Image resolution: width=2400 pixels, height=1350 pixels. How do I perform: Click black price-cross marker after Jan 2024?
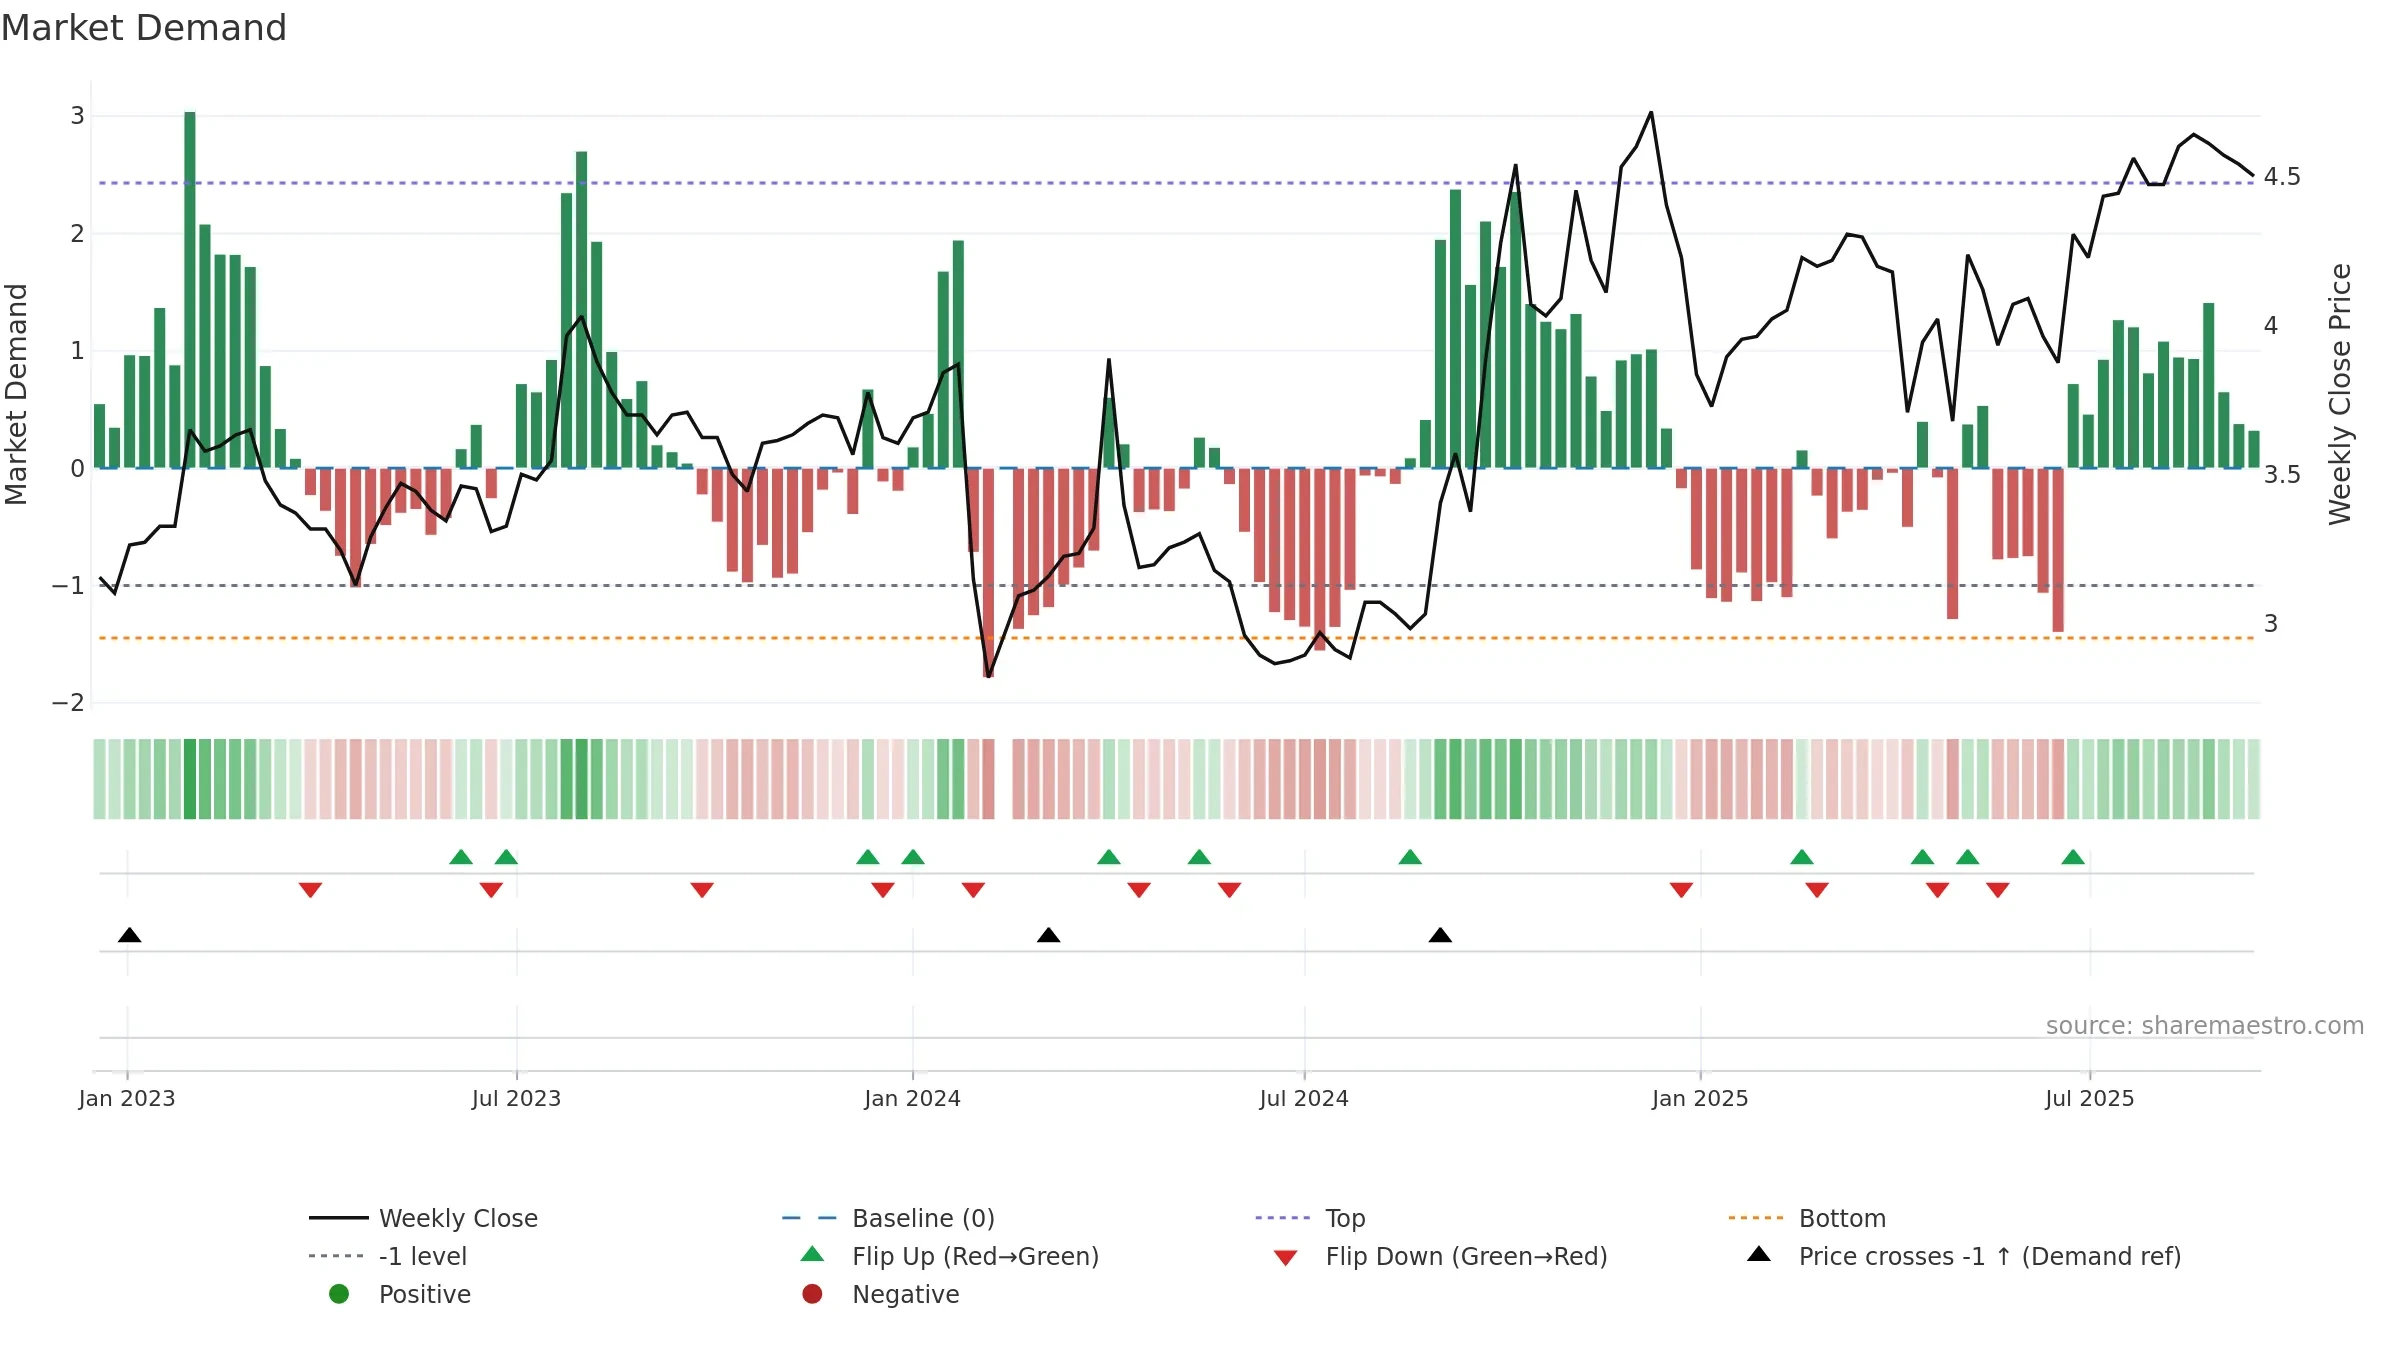(1048, 935)
